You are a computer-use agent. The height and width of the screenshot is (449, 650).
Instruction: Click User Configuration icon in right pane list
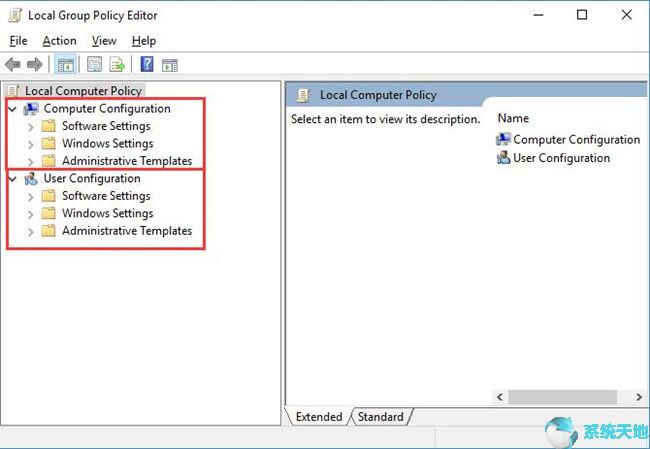point(503,158)
